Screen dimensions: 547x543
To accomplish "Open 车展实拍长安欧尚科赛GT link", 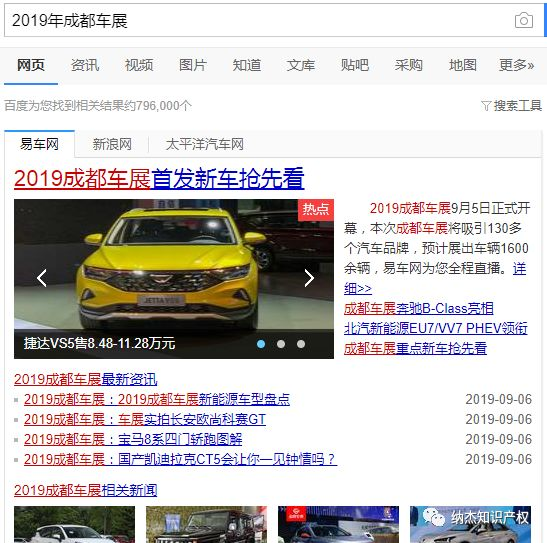I will 145,419.
